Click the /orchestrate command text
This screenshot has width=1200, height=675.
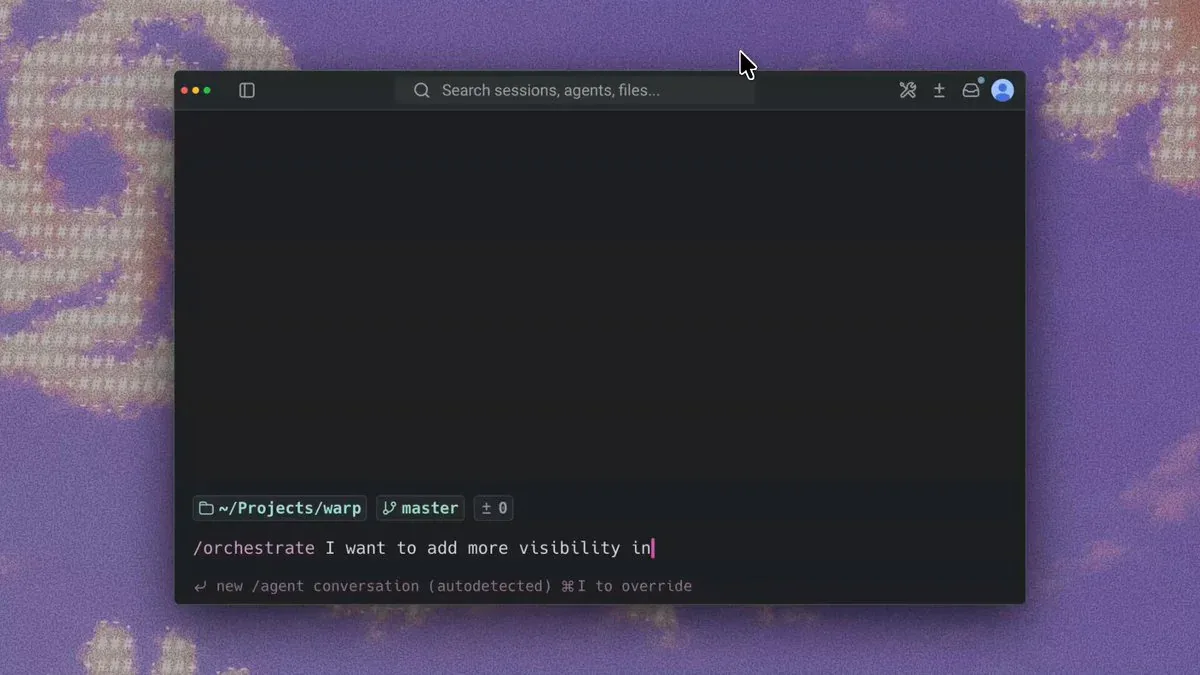tap(254, 548)
